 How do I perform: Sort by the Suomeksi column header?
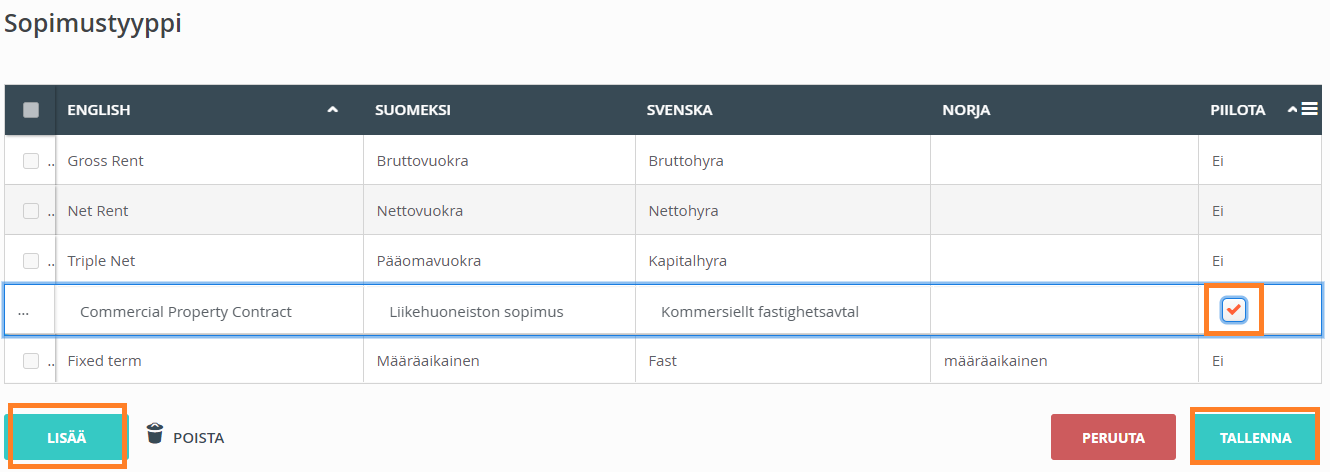(x=413, y=110)
